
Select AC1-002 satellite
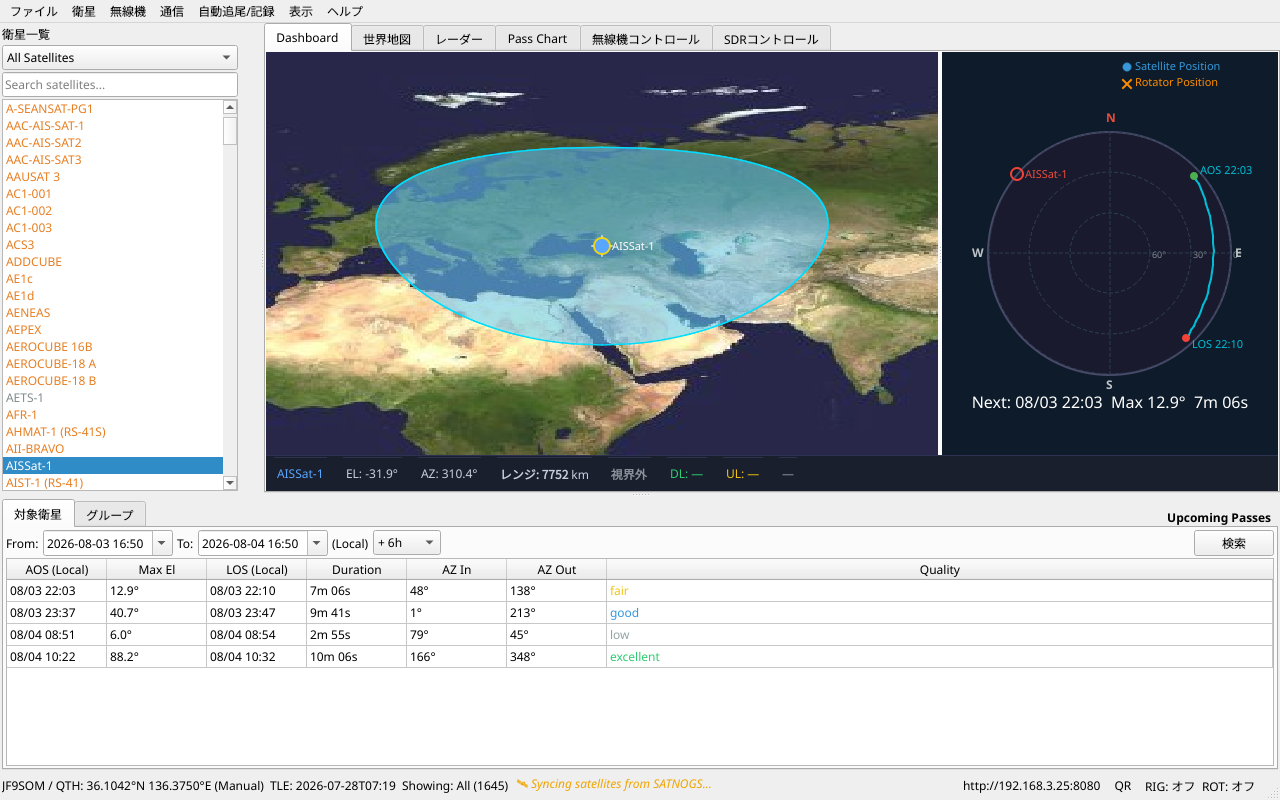click(112, 210)
